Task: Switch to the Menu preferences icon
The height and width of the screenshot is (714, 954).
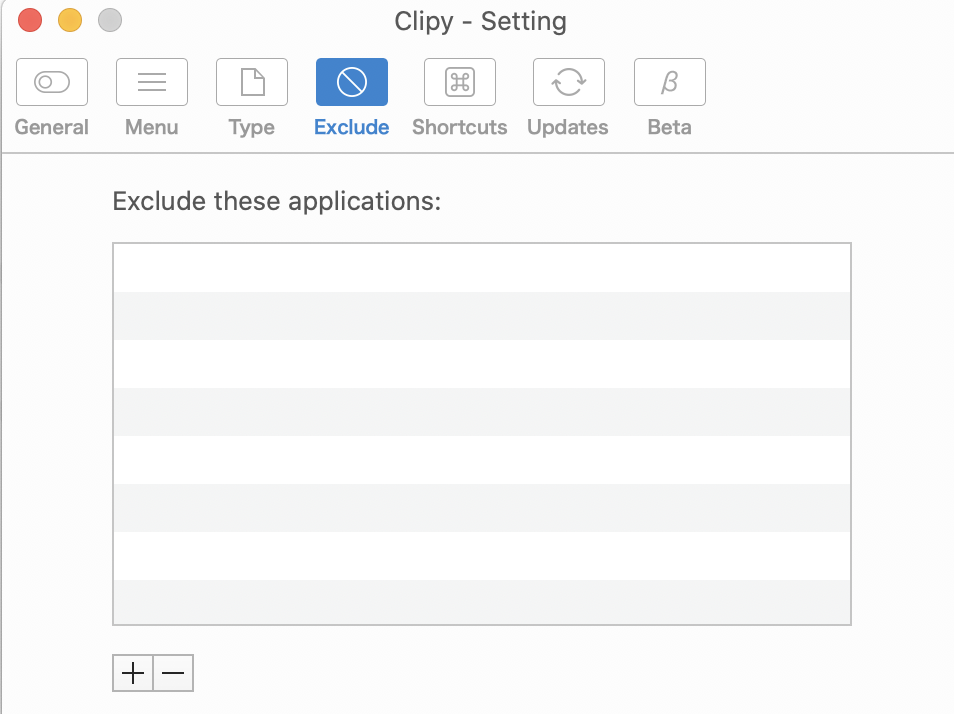Action: coord(151,82)
